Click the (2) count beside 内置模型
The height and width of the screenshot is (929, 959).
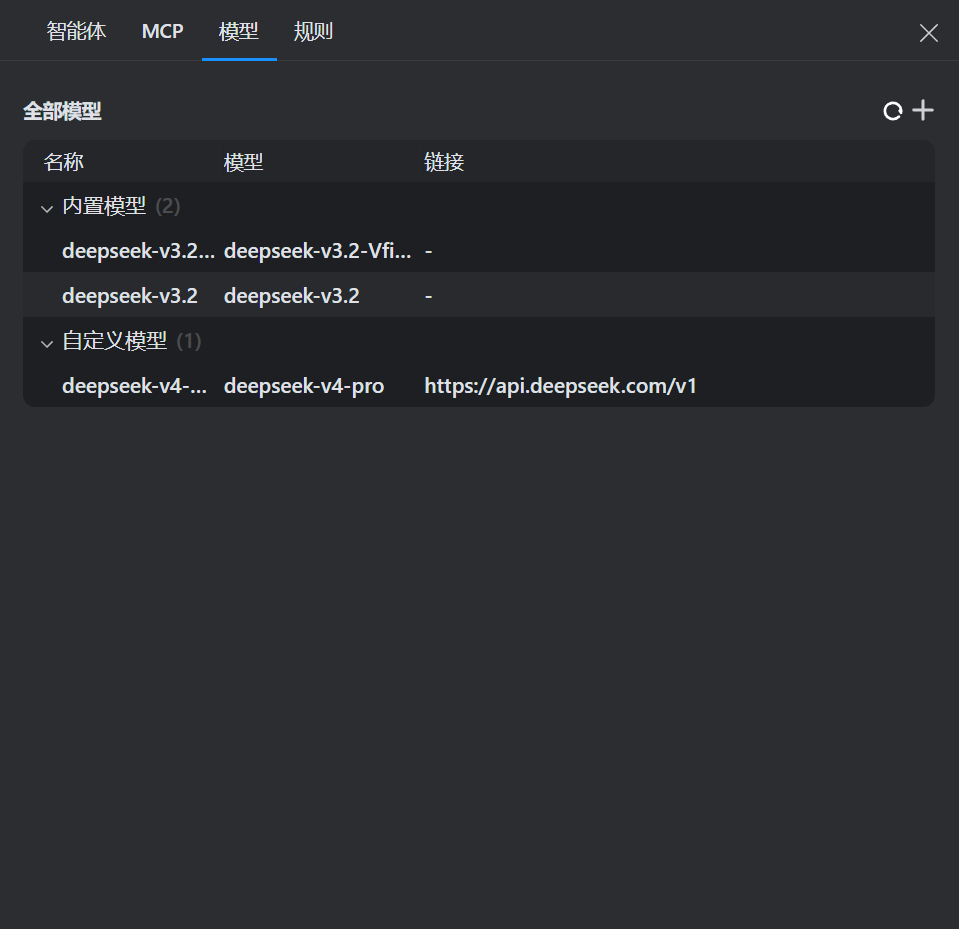(168, 207)
